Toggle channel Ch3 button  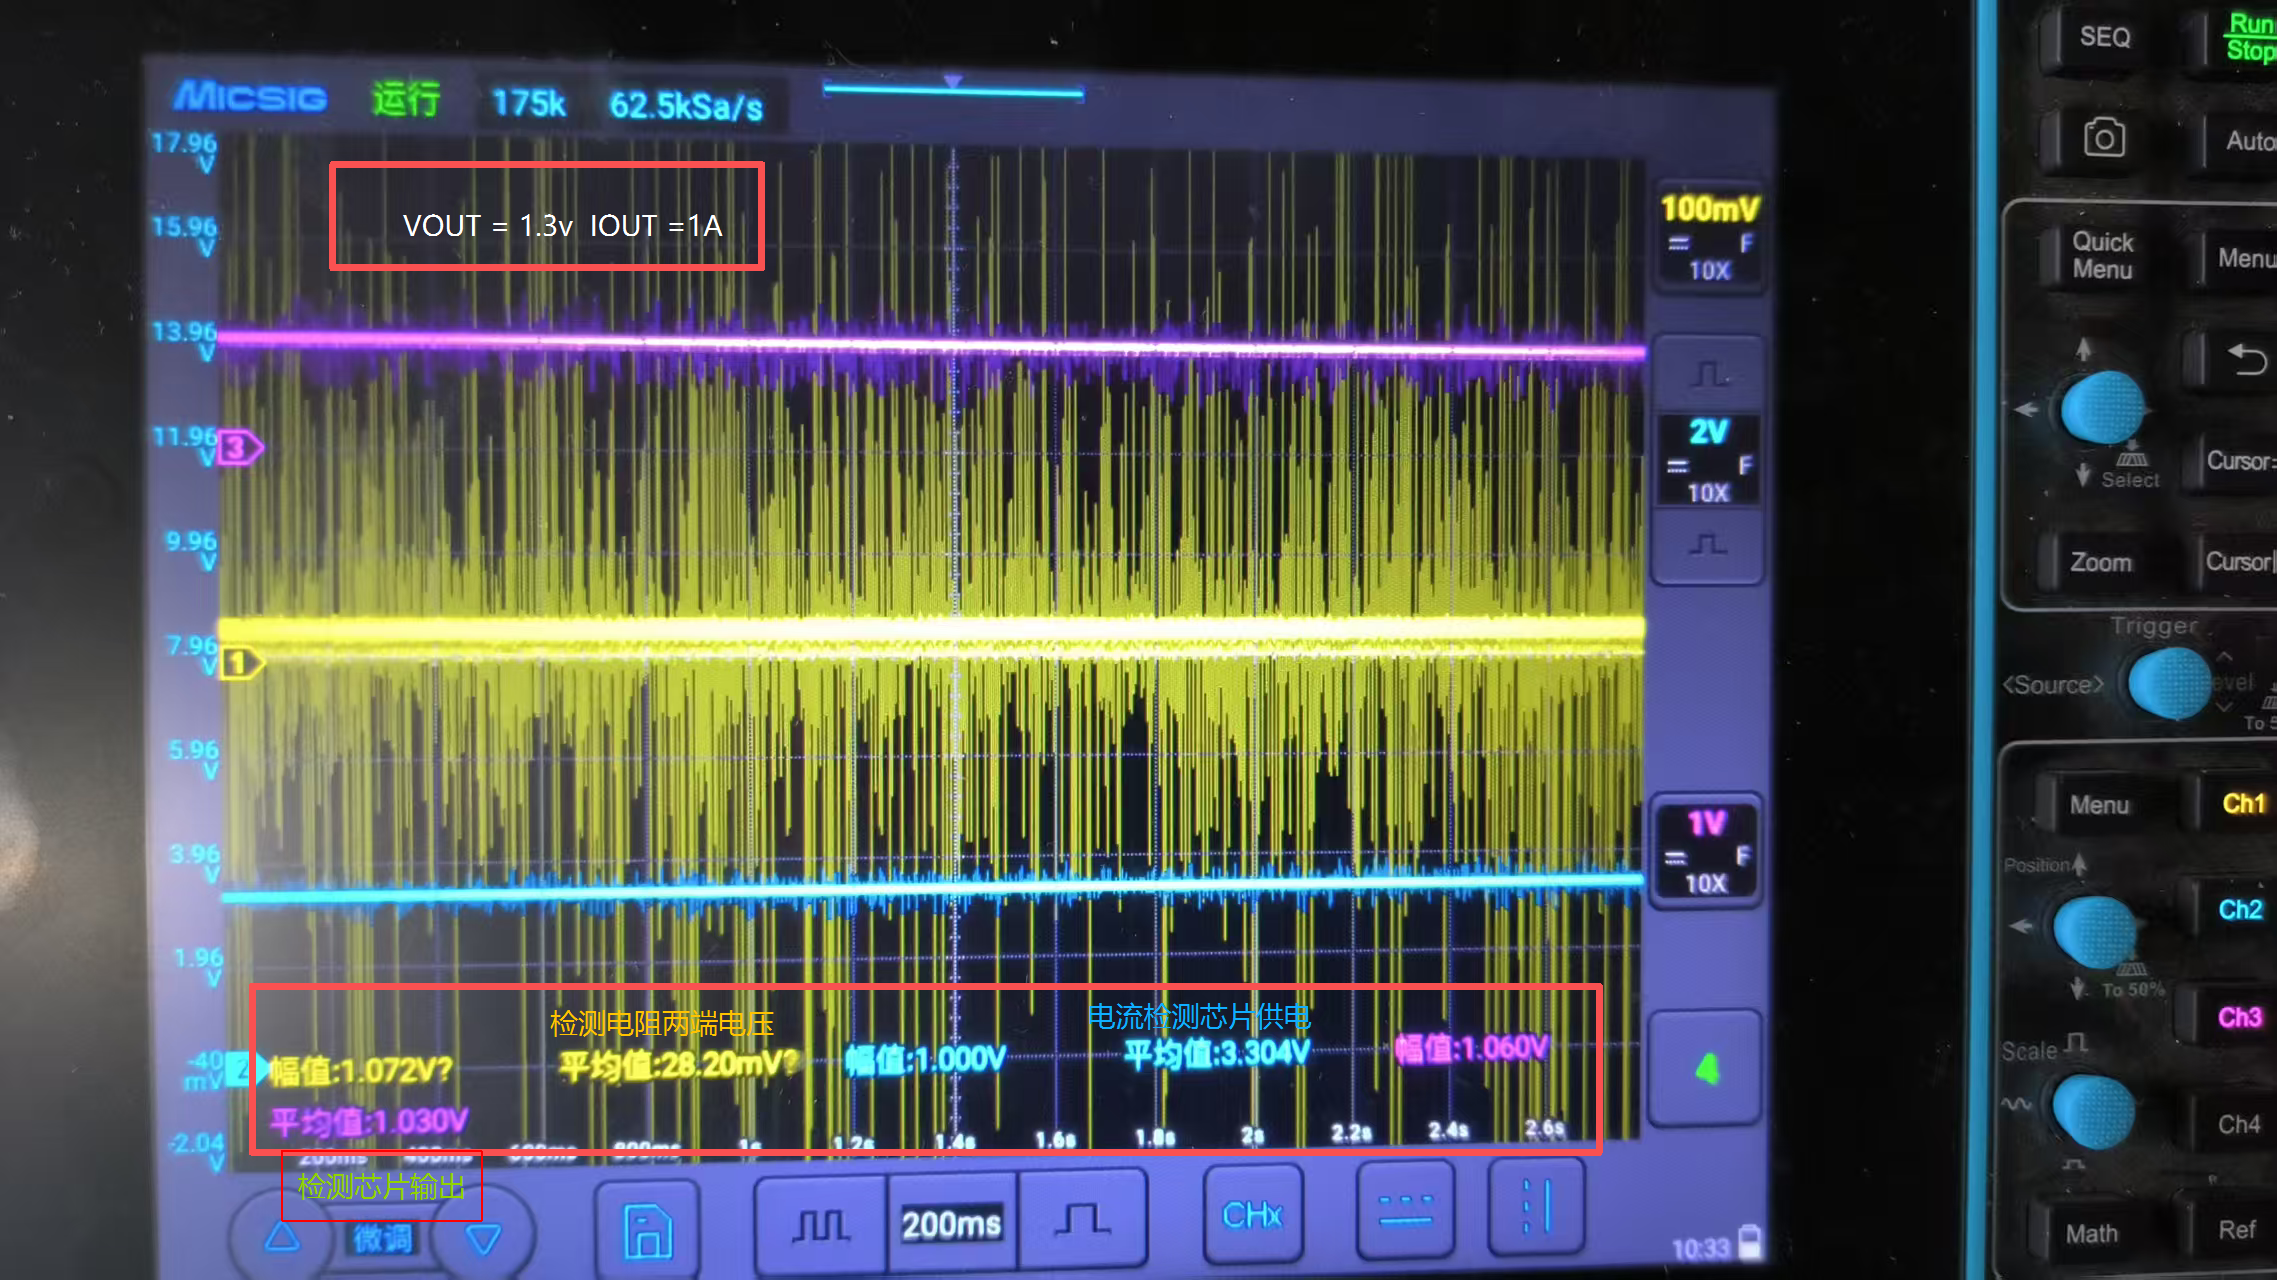[2239, 1017]
